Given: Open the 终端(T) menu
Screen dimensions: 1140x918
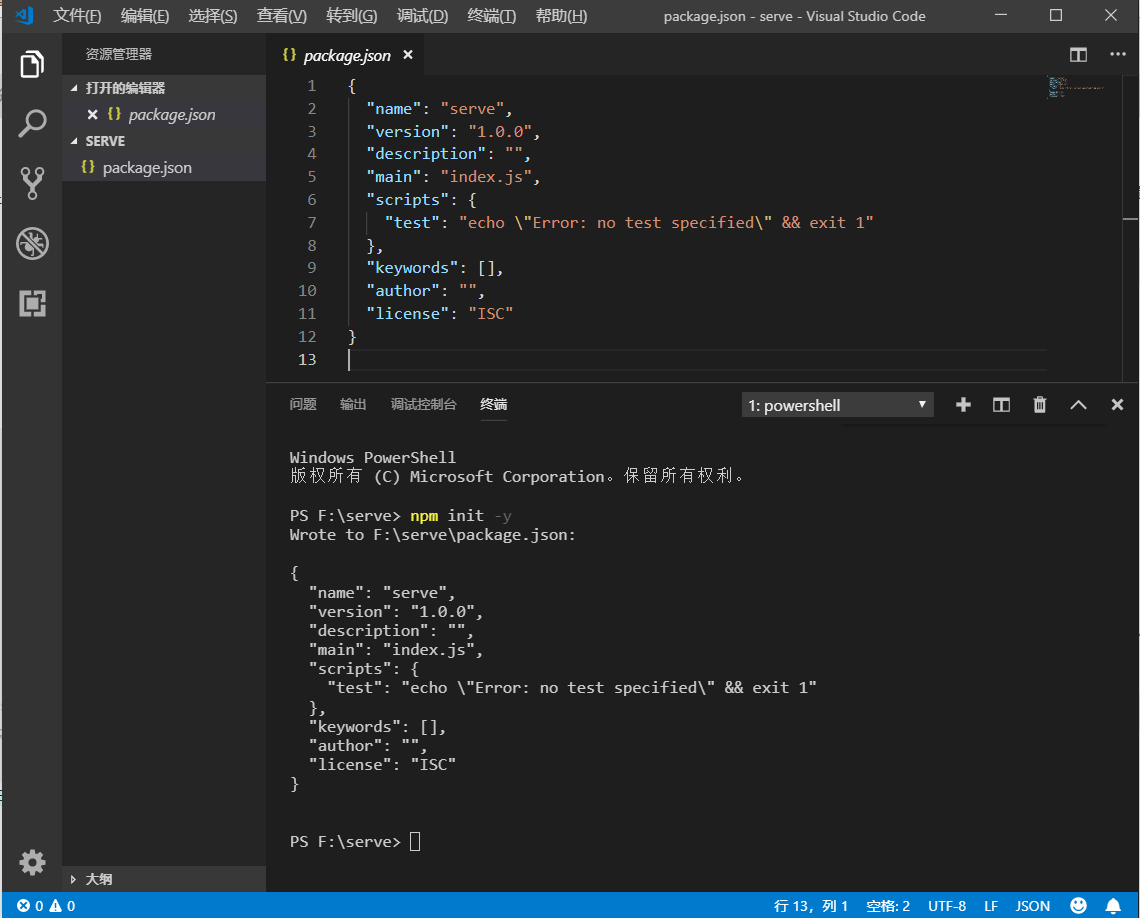Looking at the screenshot, I should (x=491, y=16).
